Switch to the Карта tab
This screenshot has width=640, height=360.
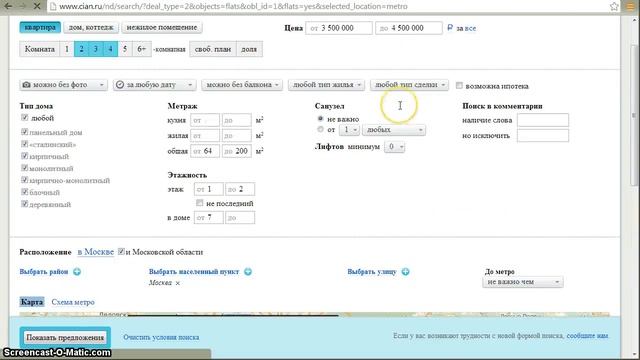pyautogui.click(x=32, y=302)
